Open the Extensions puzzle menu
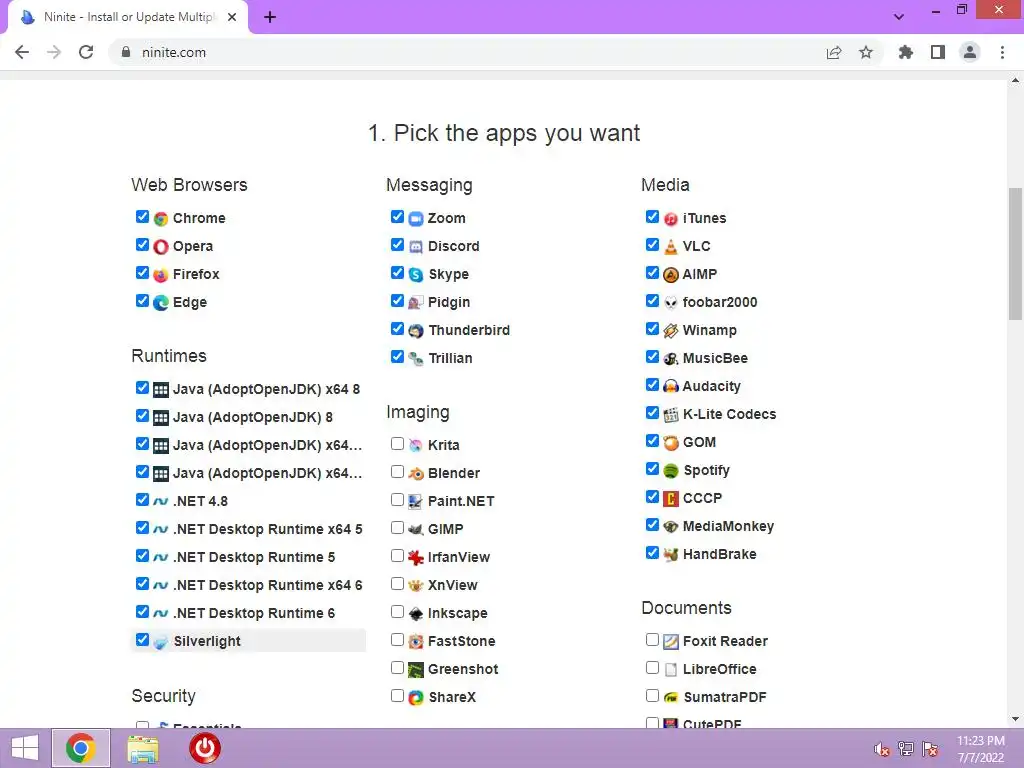1024x768 pixels. [x=906, y=52]
